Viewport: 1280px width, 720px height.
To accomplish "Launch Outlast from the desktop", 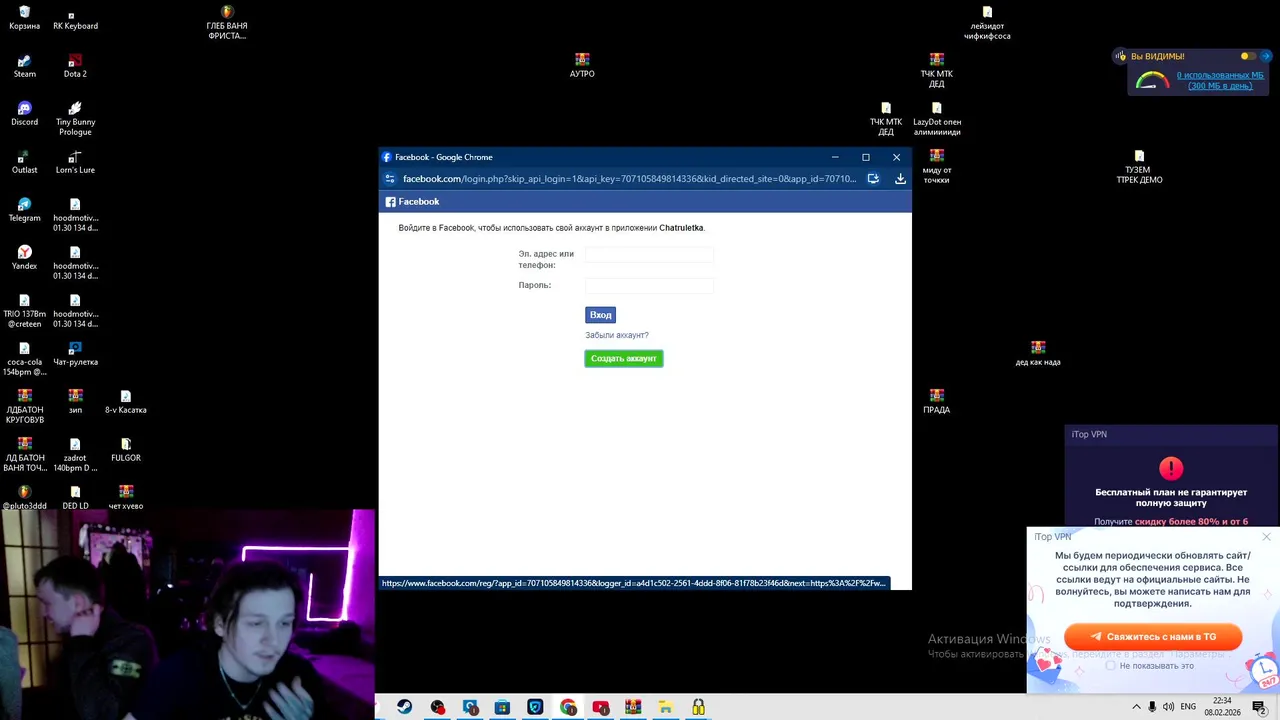I will (x=24, y=162).
